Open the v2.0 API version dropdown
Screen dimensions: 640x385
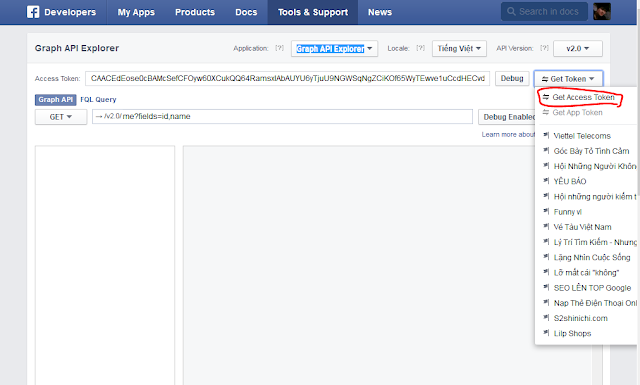(578, 49)
